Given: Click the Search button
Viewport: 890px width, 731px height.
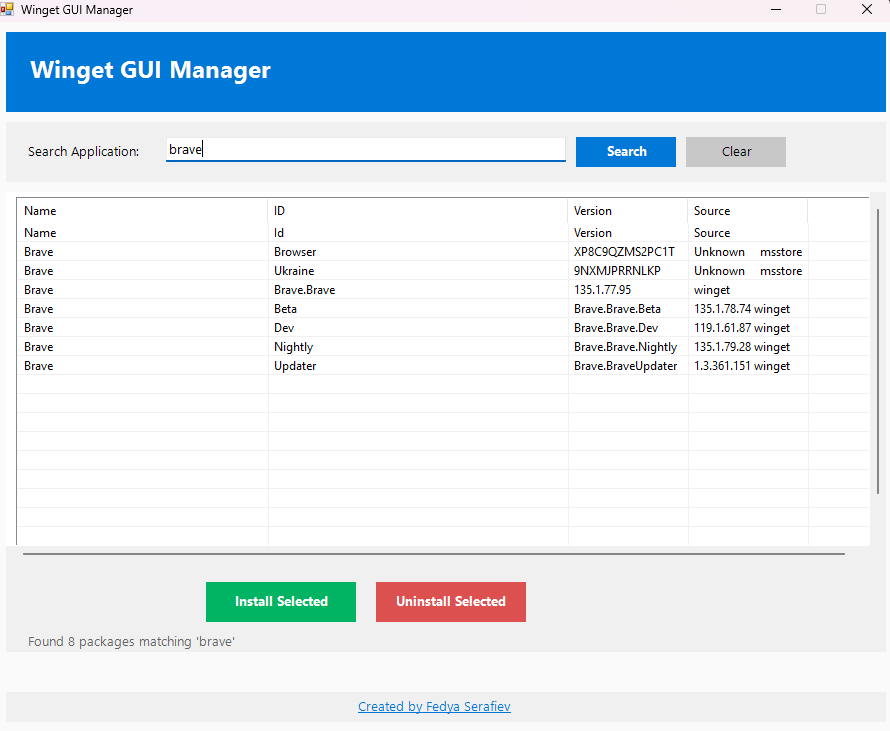Looking at the screenshot, I should click(x=625, y=152).
